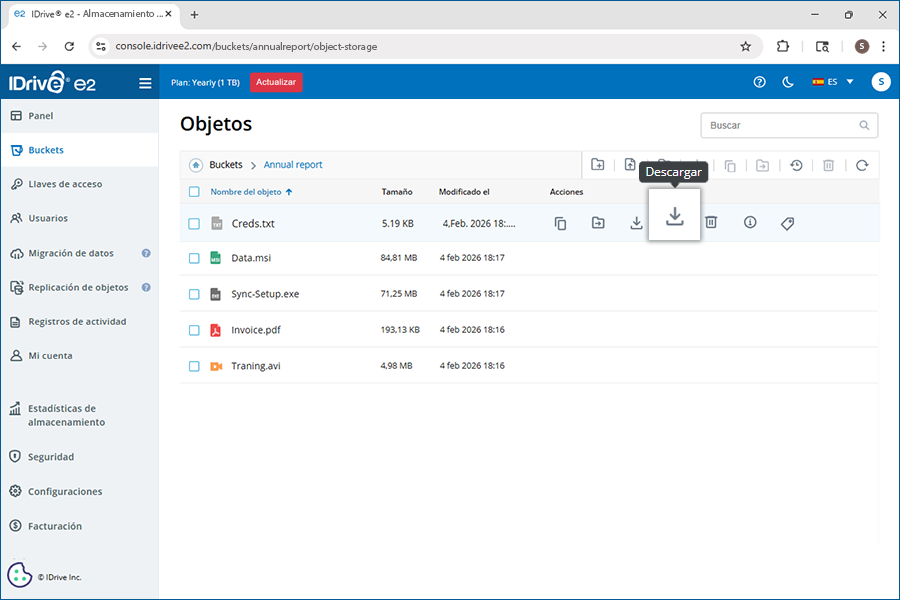Copy the Creds.txt file using row icon
Image resolution: width=900 pixels, height=600 pixels.
click(560, 223)
